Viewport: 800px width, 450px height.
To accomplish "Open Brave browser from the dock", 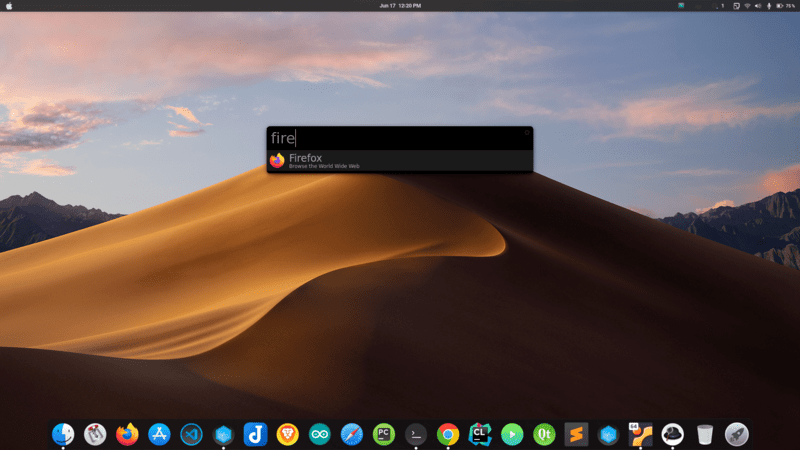I will (x=287, y=434).
